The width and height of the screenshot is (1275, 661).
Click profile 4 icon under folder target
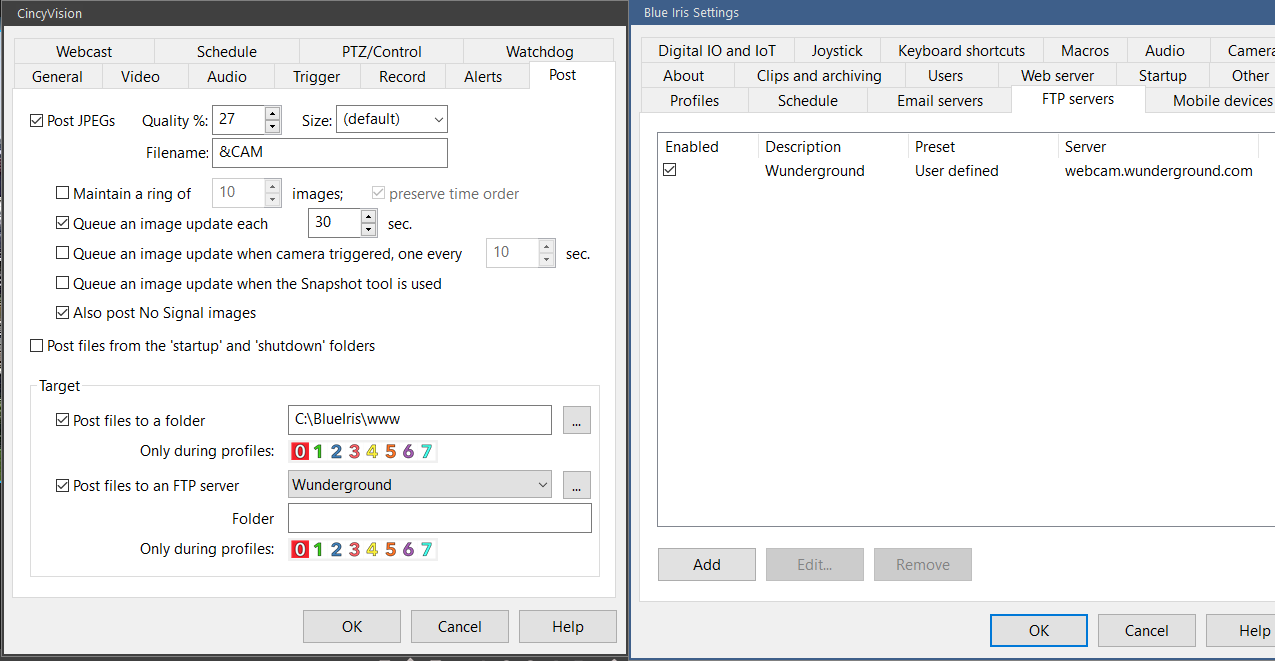pos(372,451)
